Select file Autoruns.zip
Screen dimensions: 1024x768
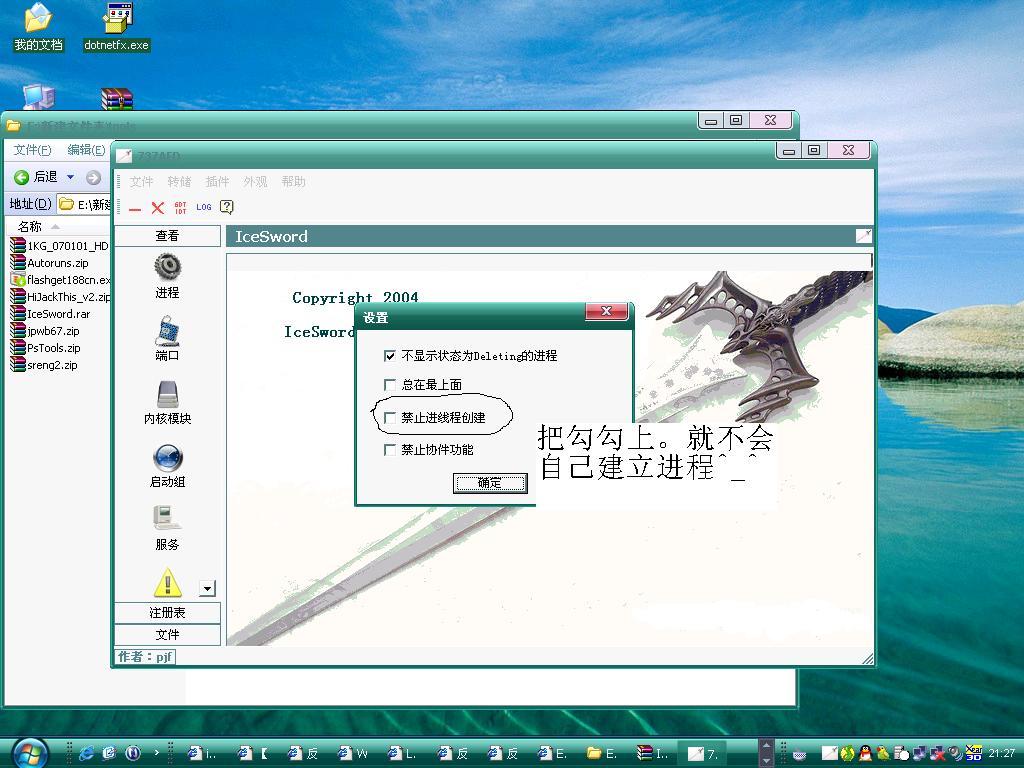point(50,263)
